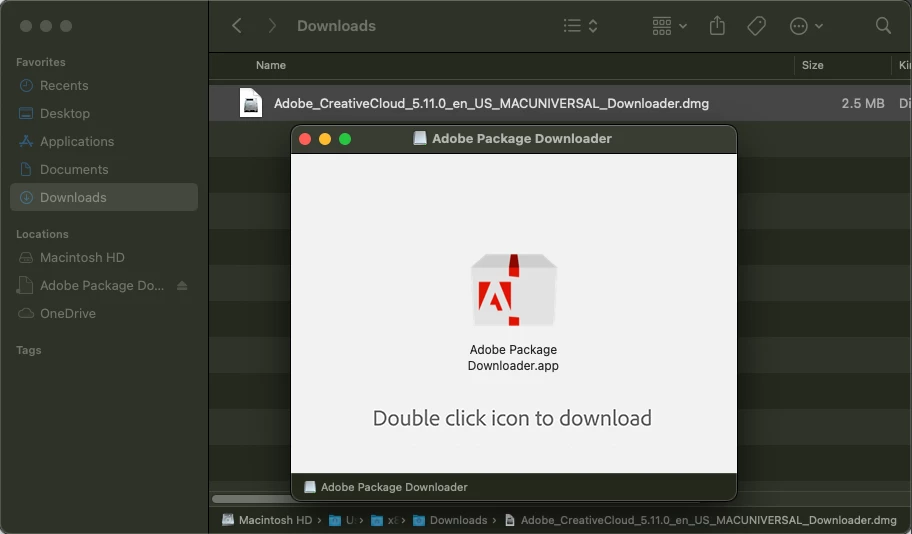Select Adobe Package Downloader volume in sidebar
Viewport: 912px width, 534px height.
91,285
